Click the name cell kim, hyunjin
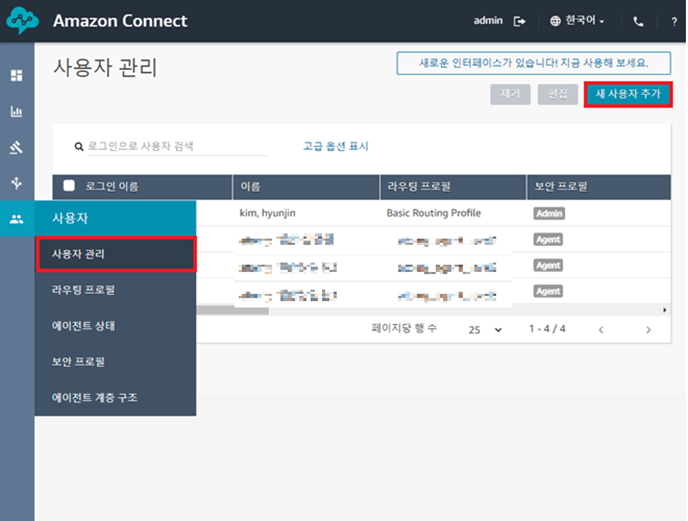Viewport: 688px width, 521px height. [267, 213]
